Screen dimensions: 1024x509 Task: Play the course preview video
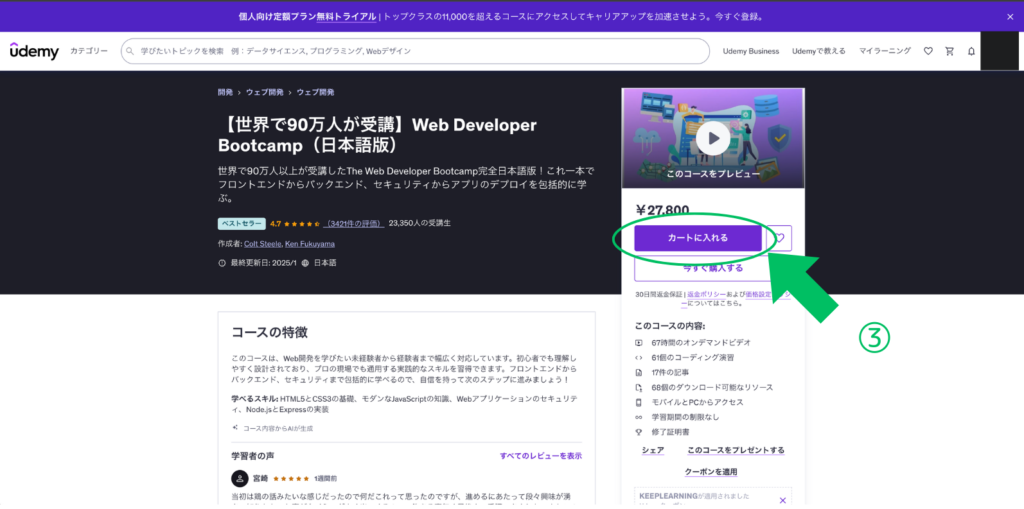coord(712,138)
